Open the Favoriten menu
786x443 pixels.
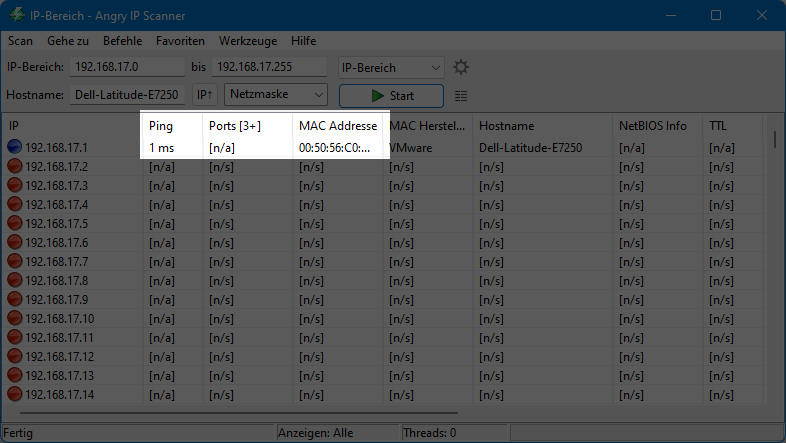(x=180, y=41)
